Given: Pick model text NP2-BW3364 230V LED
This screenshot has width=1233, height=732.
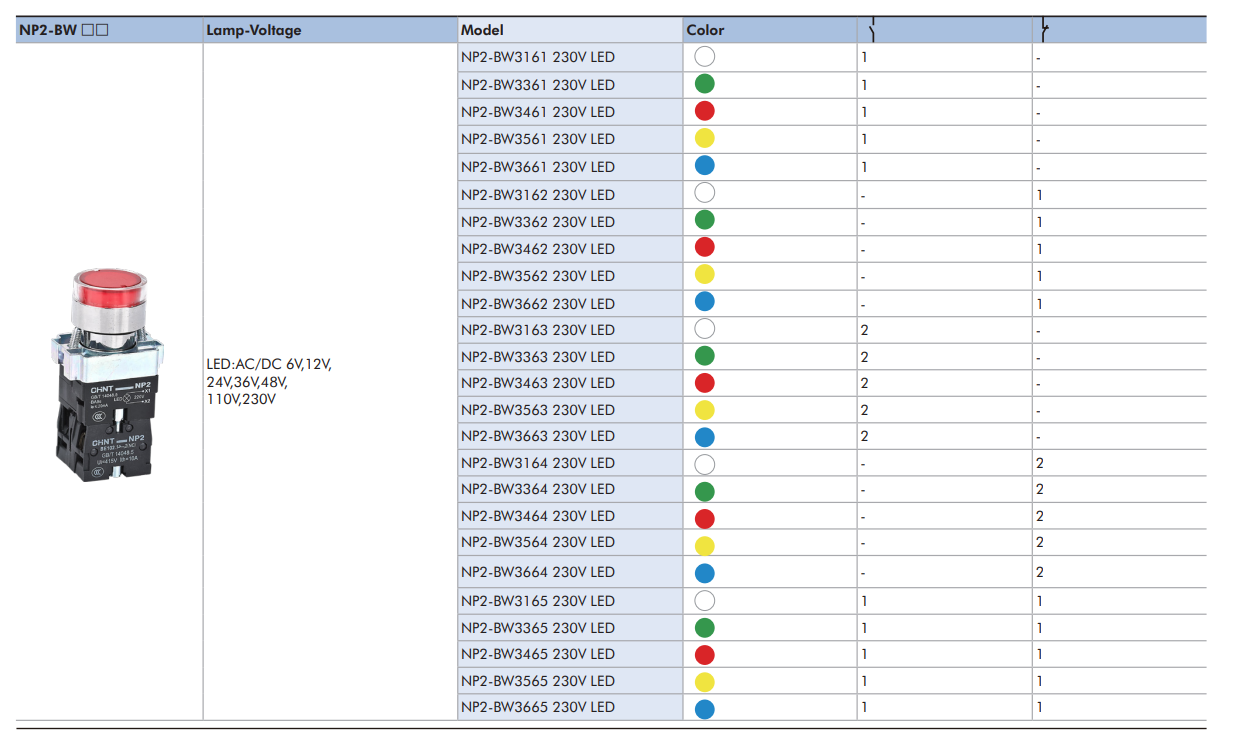Looking at the screenshot, I should pyautogui.click(x=538, y=489).
